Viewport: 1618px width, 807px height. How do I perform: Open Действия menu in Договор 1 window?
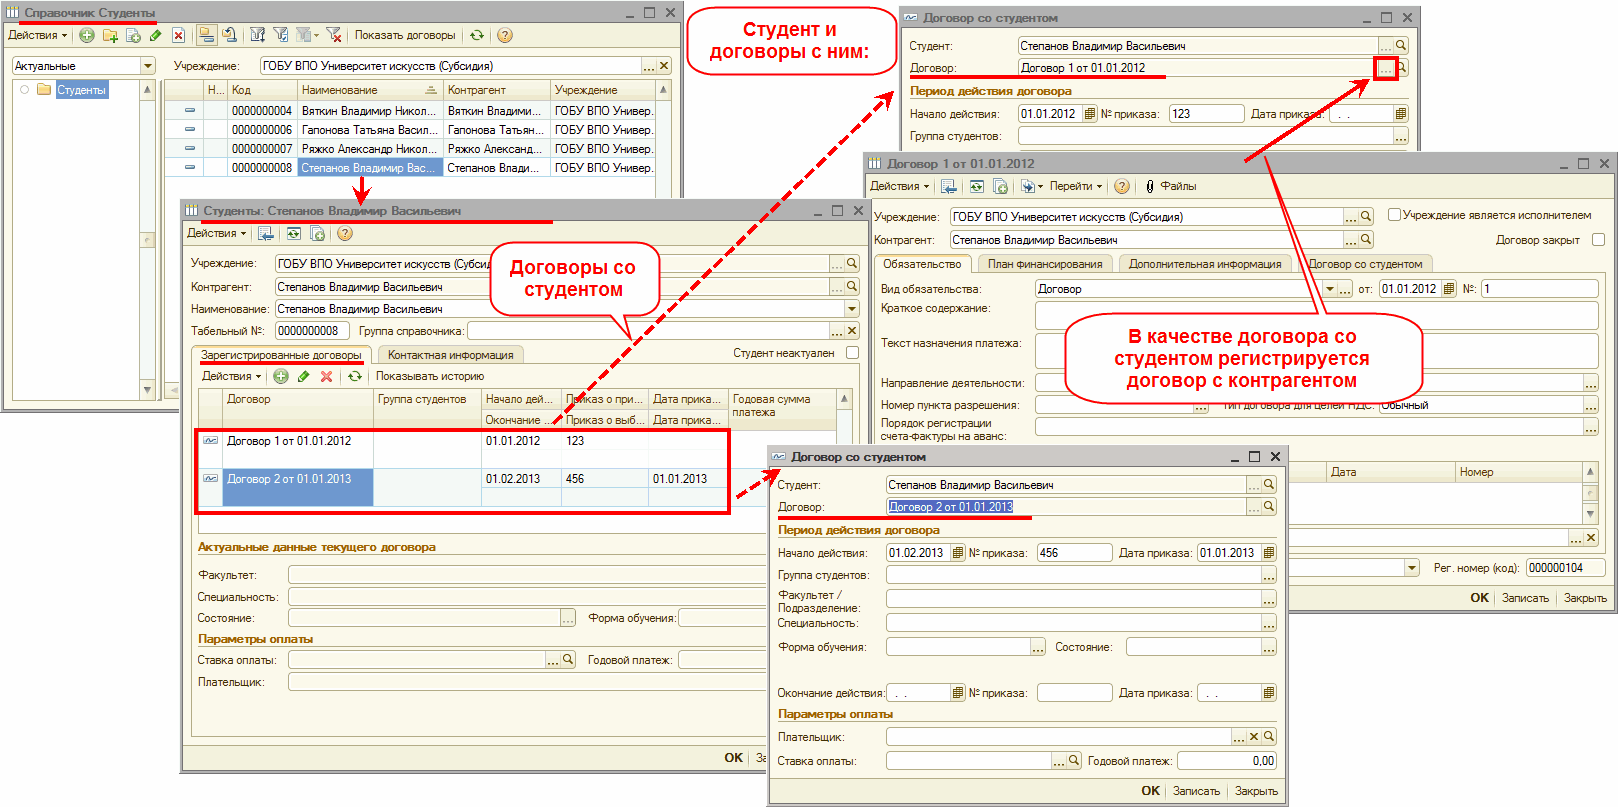click(900, 186)
